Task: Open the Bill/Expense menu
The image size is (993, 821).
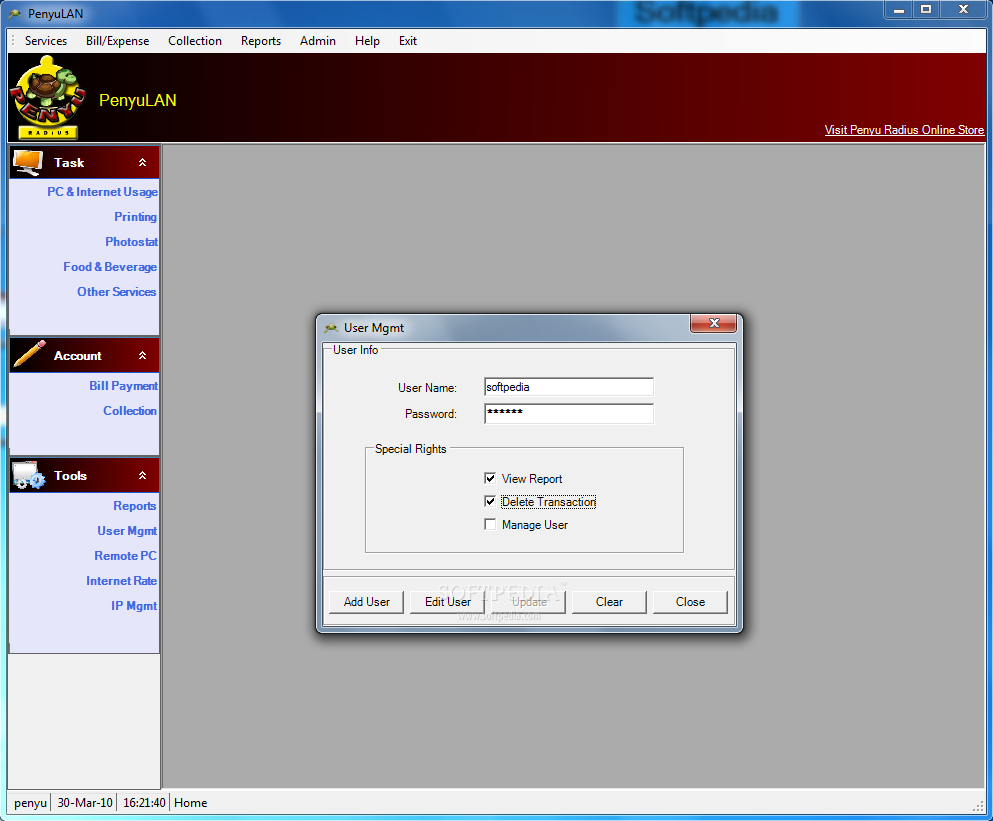Action: [117, 41]
